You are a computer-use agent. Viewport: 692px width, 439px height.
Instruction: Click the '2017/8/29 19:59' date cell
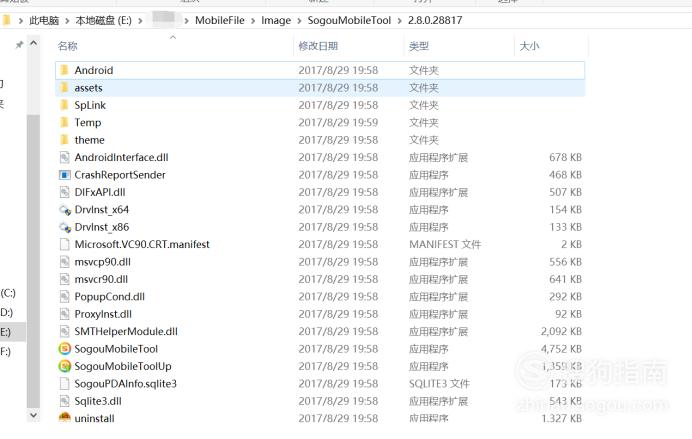point(338,123)
